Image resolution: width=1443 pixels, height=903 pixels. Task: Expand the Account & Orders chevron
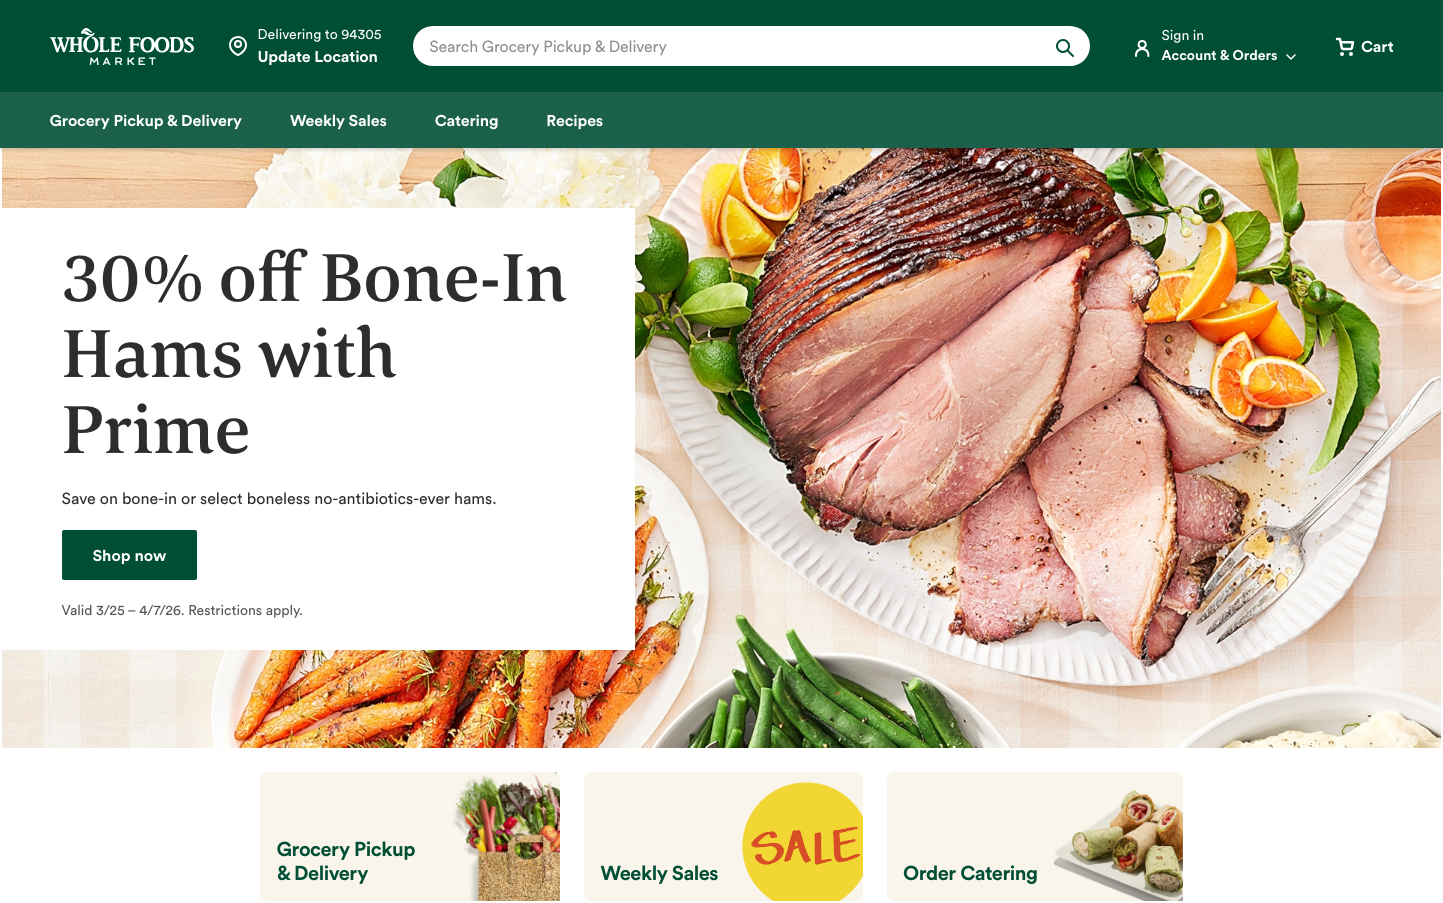(x=1291, y=57)
